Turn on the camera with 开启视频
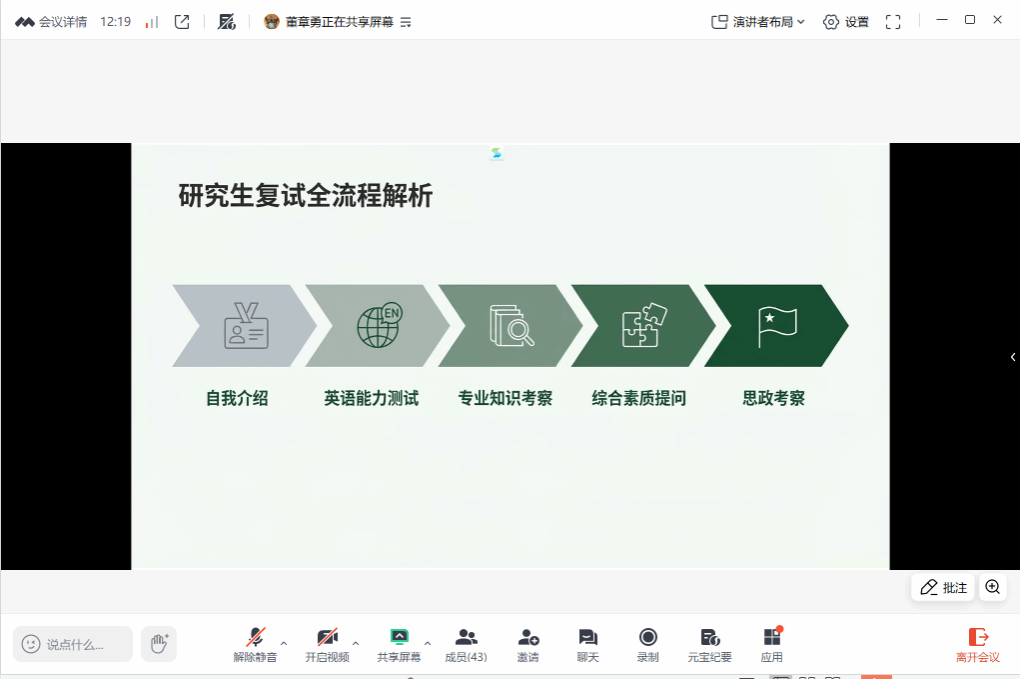This screenshot has height=679, width=1020. [327, 644]
